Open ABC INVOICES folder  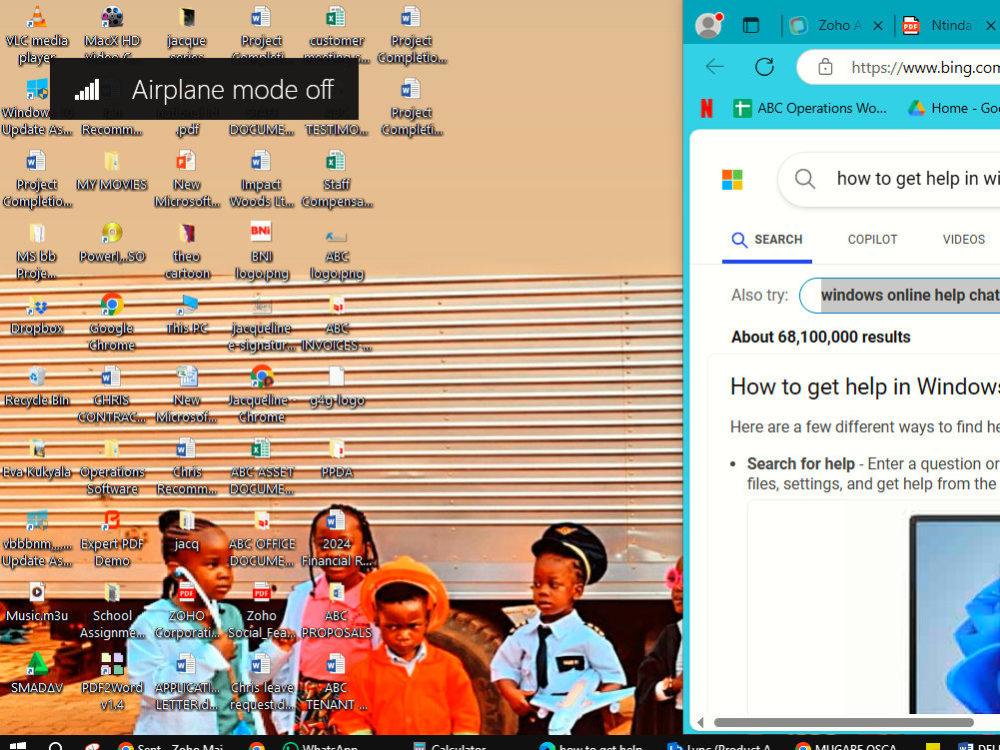[x=336, y=323]
